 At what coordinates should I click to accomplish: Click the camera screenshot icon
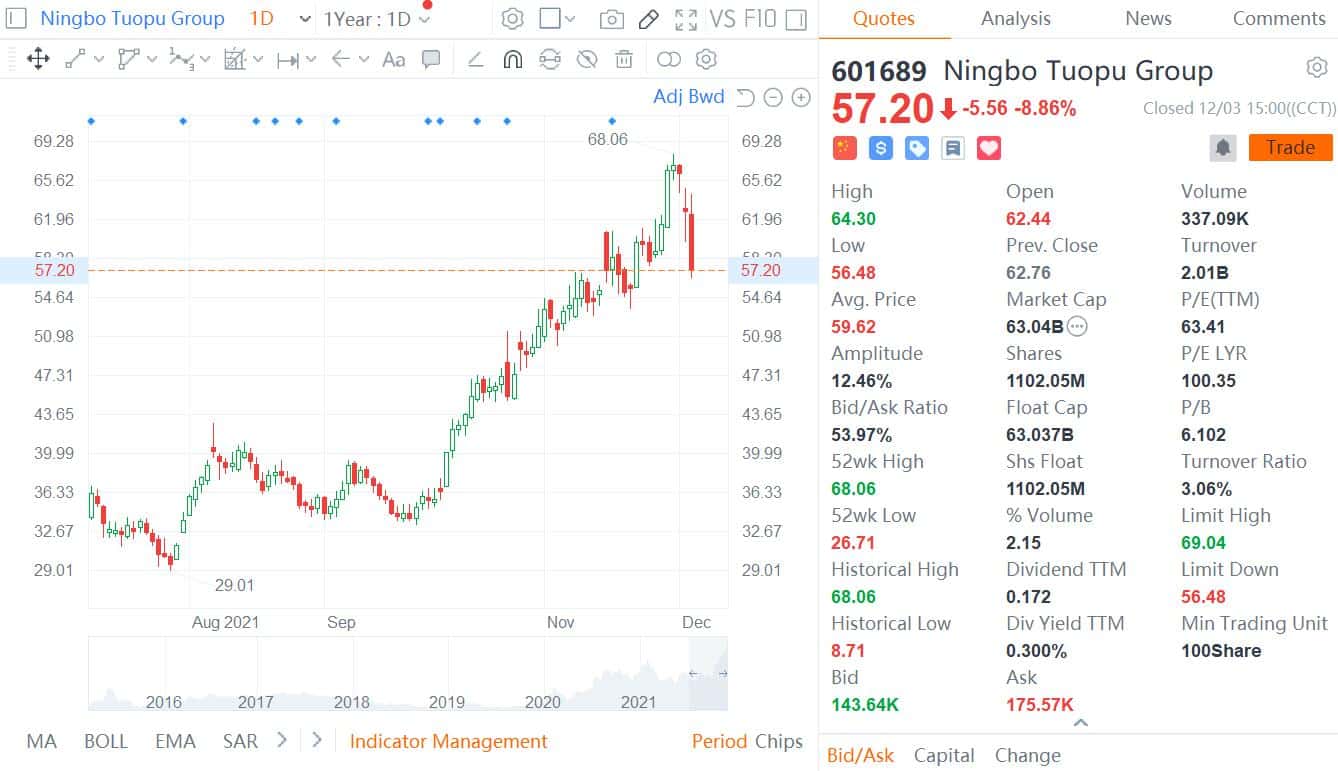pyautogui.click(x=611, y=19)
